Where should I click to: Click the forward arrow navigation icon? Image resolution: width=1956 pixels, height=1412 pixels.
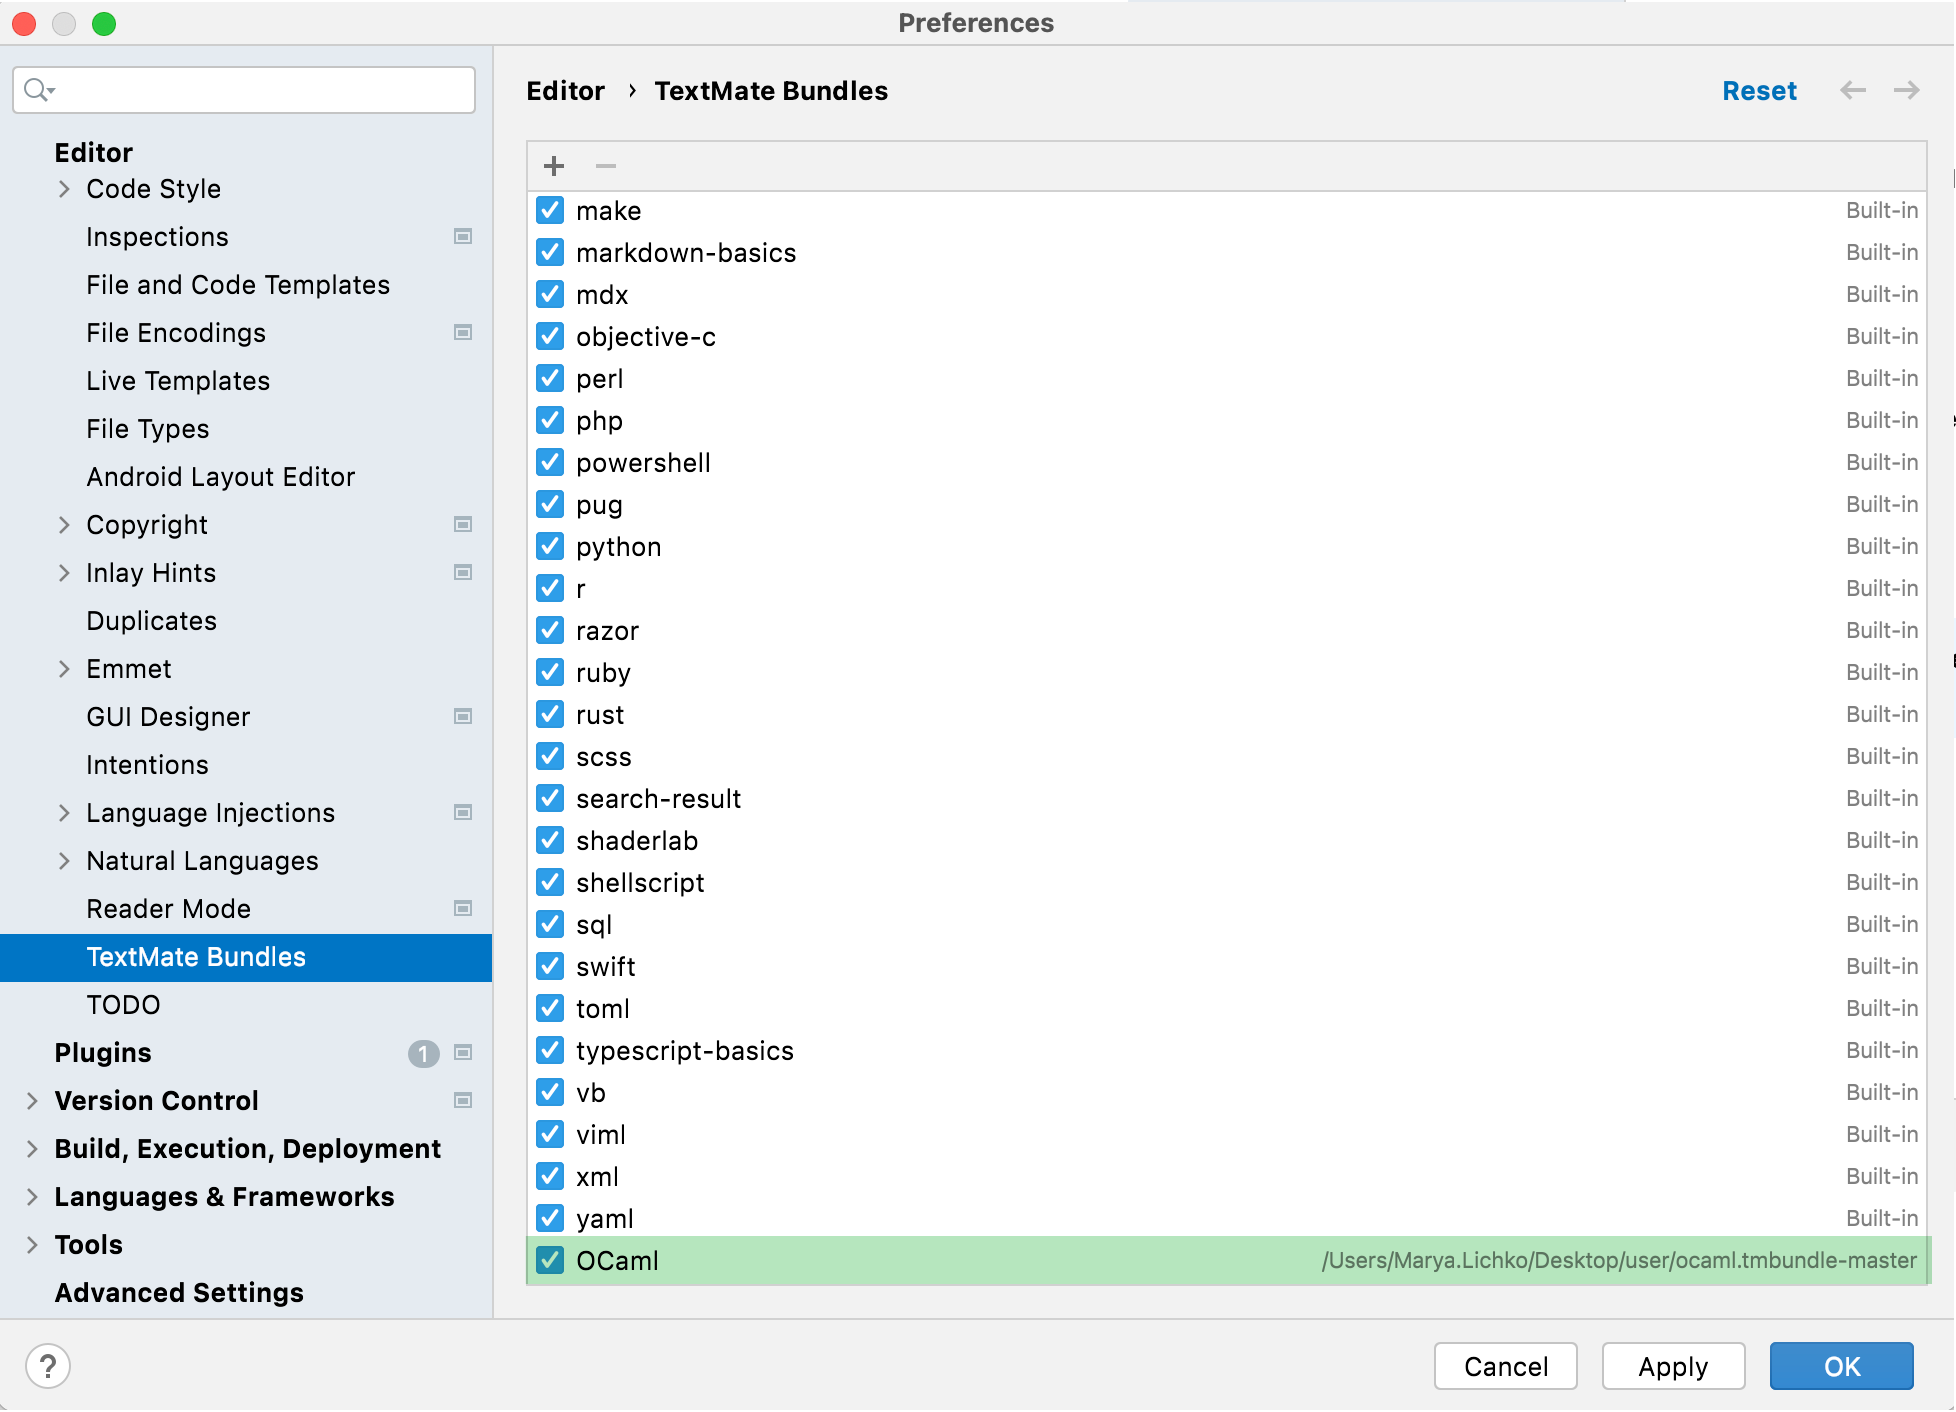click(x=1907, y=90)
